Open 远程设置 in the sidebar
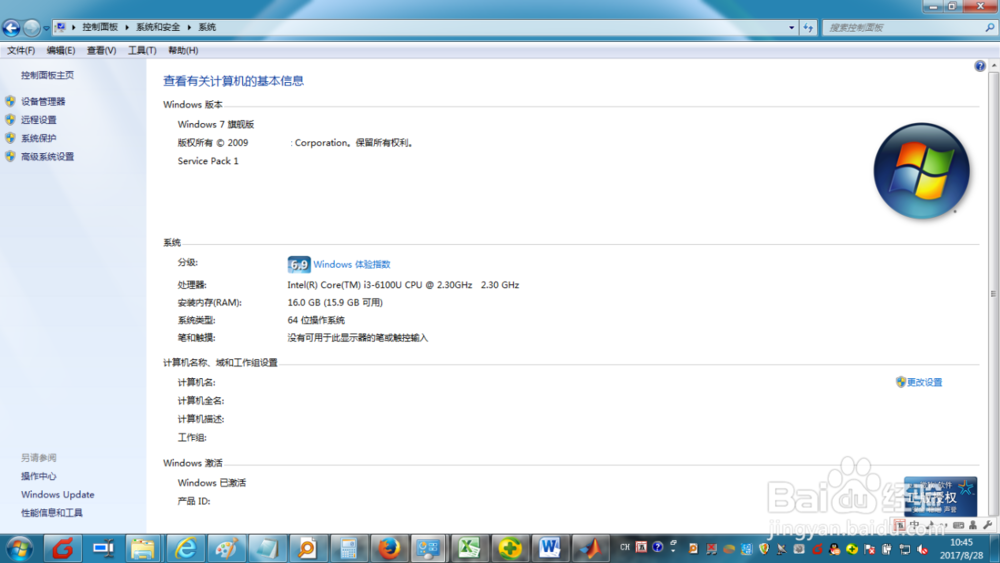This screenshot has height=563, width=1000. (38, 120)
